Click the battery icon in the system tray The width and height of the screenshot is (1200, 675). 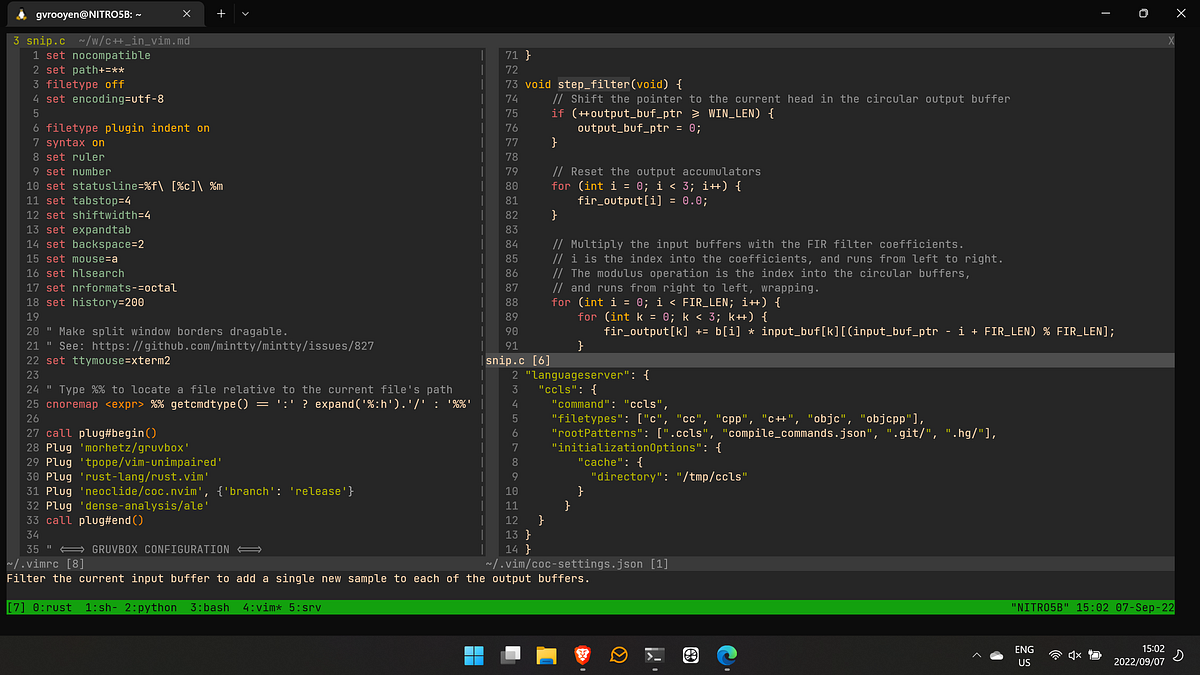[1095, 656]
